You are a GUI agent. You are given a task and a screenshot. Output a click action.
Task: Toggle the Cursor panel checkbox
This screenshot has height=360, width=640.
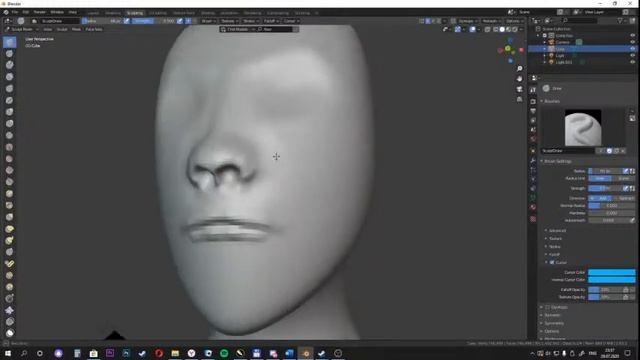click(552, 262)
